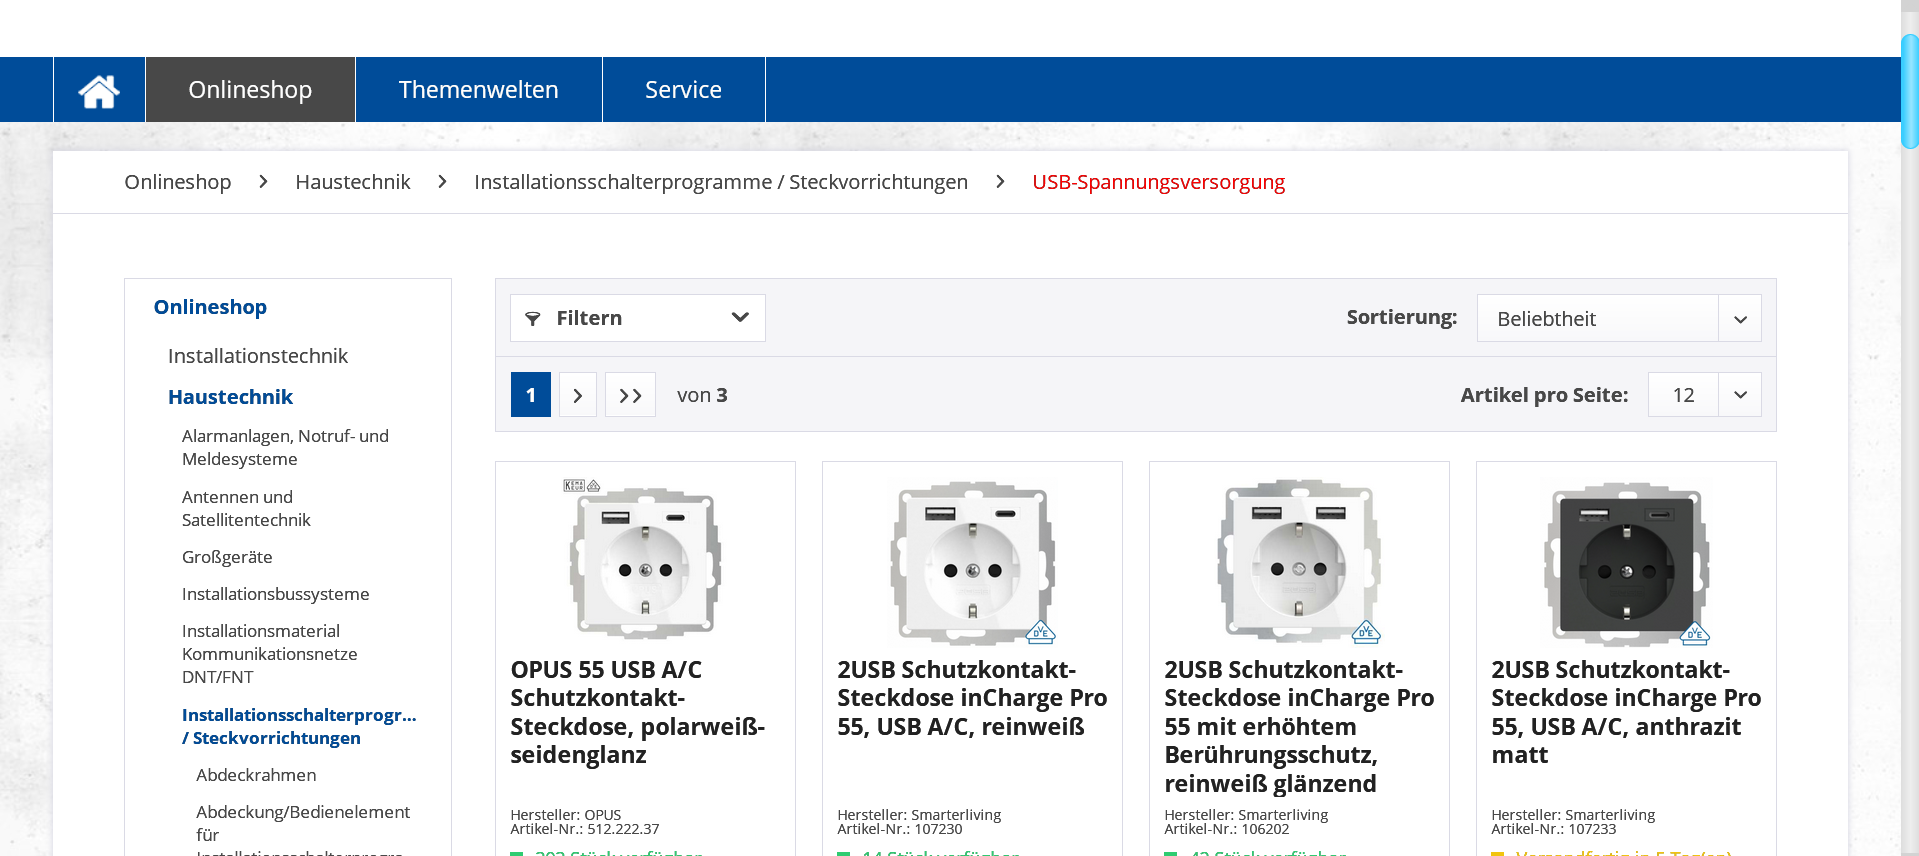
Task: Open the Themenwelten menu tab
Action: point(478,90)
